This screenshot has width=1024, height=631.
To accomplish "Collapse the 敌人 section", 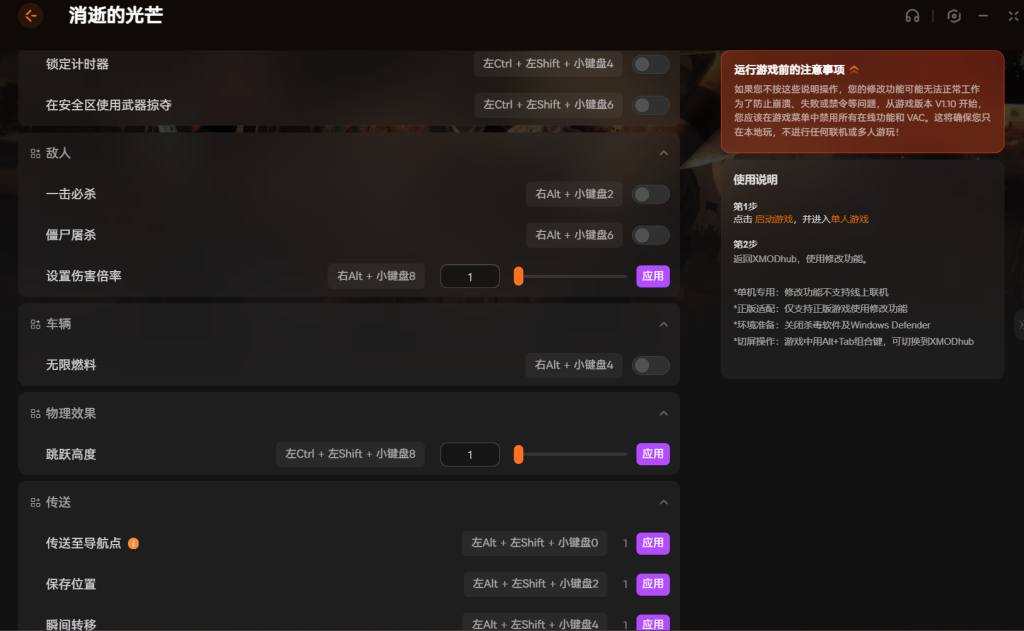I will coord(663,153).
